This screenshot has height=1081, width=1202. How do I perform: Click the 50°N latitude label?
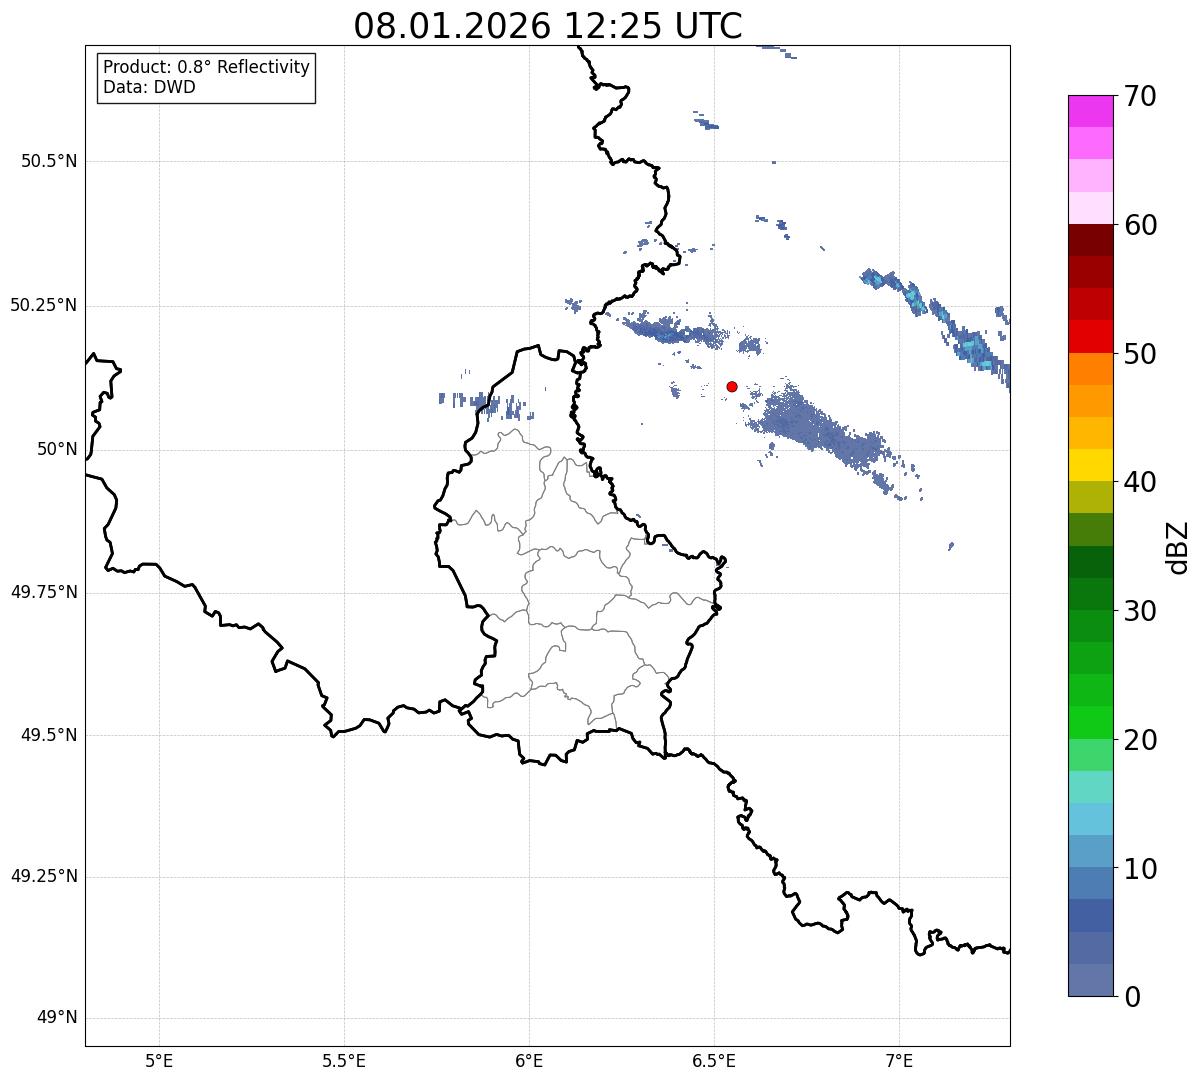coord(57,449)
